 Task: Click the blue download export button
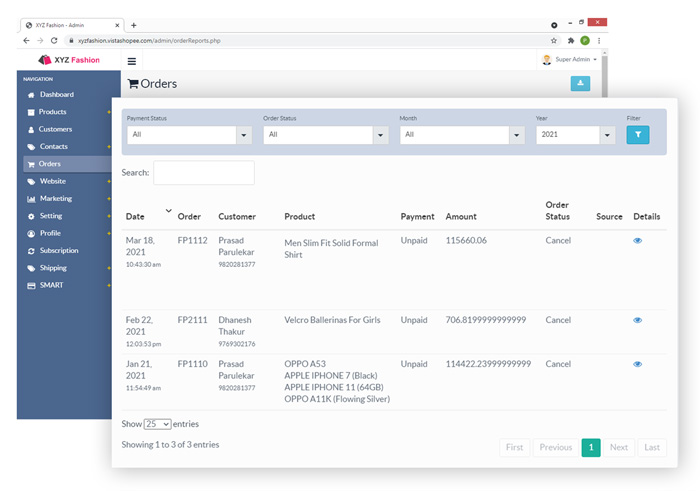580,83
